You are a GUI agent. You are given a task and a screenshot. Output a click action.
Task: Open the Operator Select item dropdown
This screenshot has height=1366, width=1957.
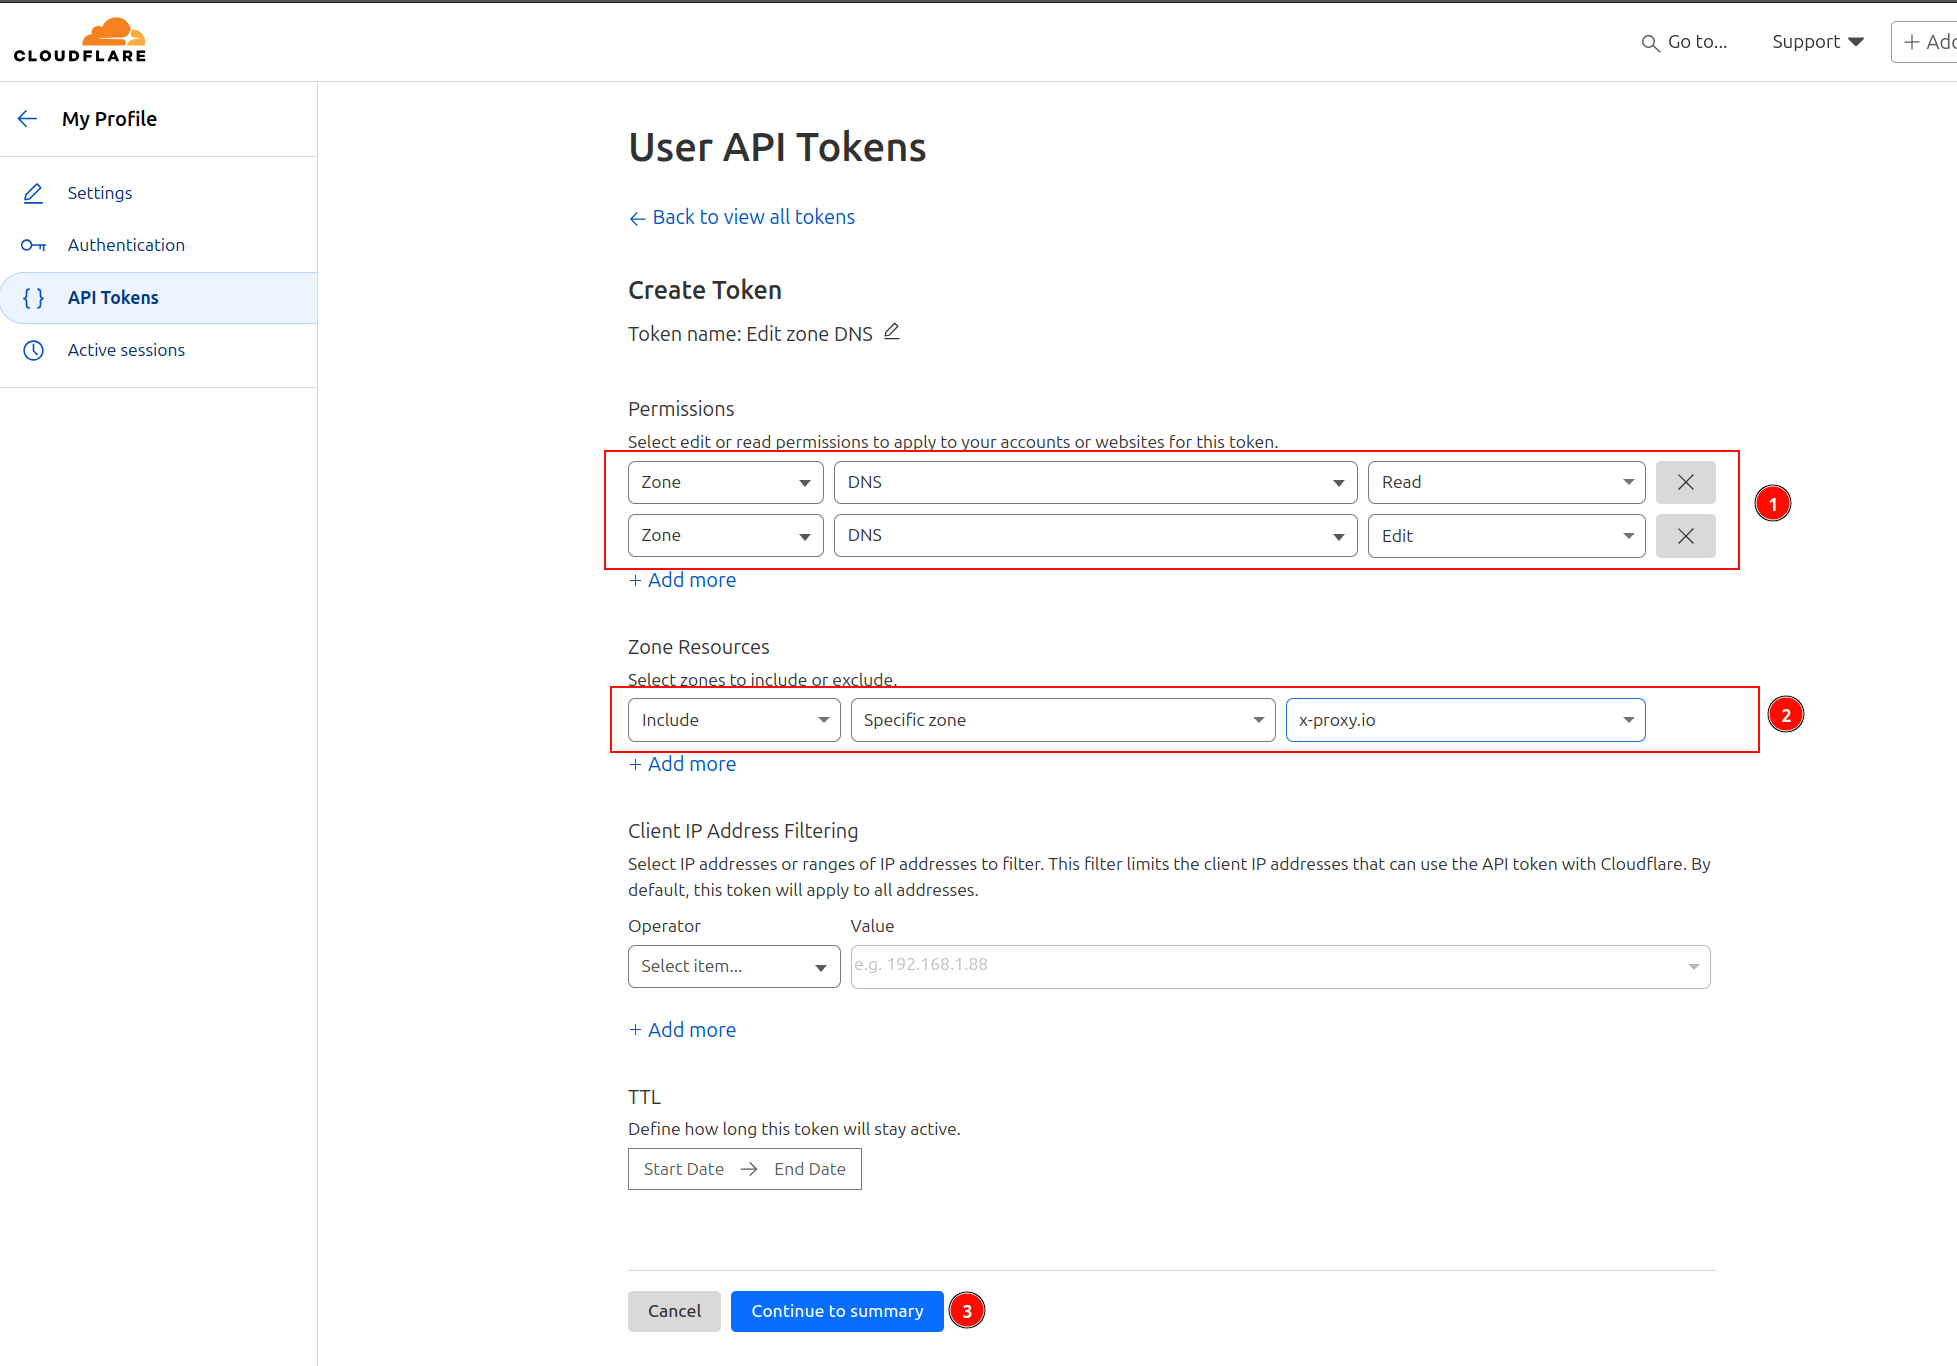pyautogui.click(x=734, y=966)
